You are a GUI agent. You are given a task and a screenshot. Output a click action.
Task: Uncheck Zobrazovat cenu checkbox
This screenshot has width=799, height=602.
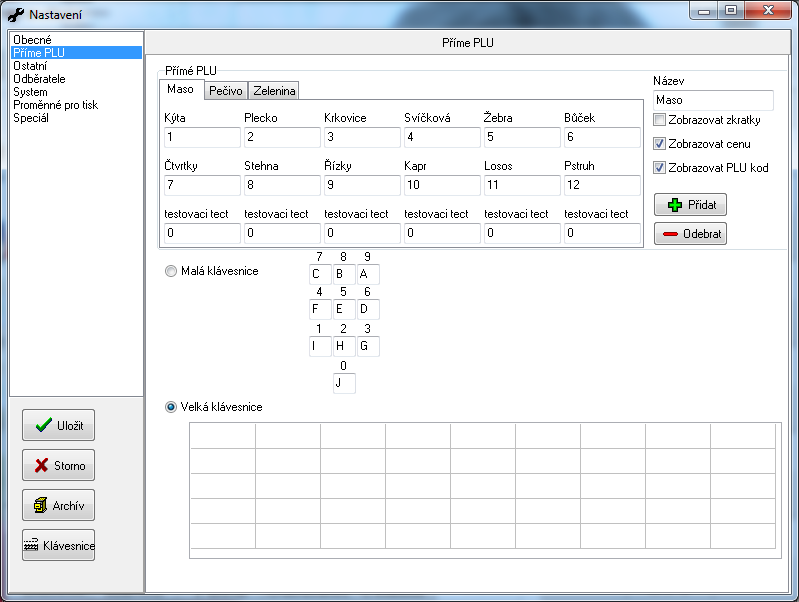(x=659, y=144)
